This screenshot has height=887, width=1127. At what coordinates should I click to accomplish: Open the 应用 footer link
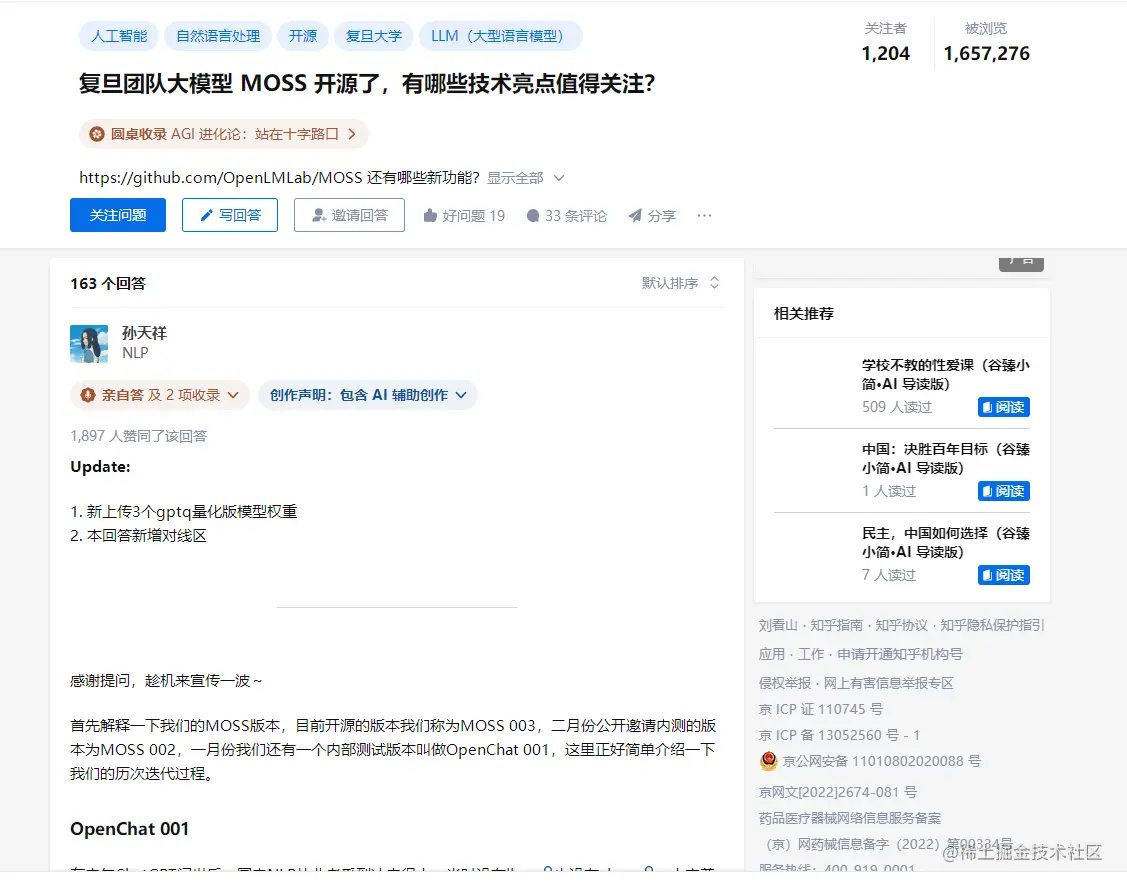tap(772, 654)
